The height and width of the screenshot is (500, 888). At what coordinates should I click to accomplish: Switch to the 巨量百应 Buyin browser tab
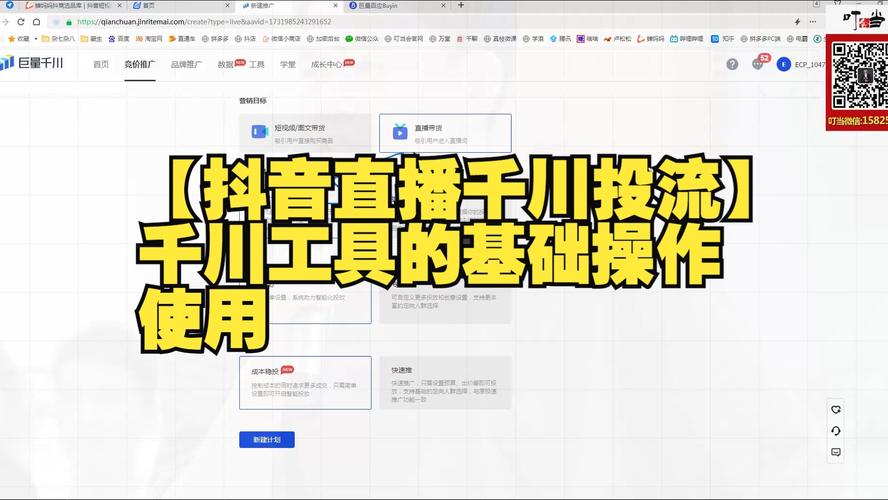pos(397,5)
